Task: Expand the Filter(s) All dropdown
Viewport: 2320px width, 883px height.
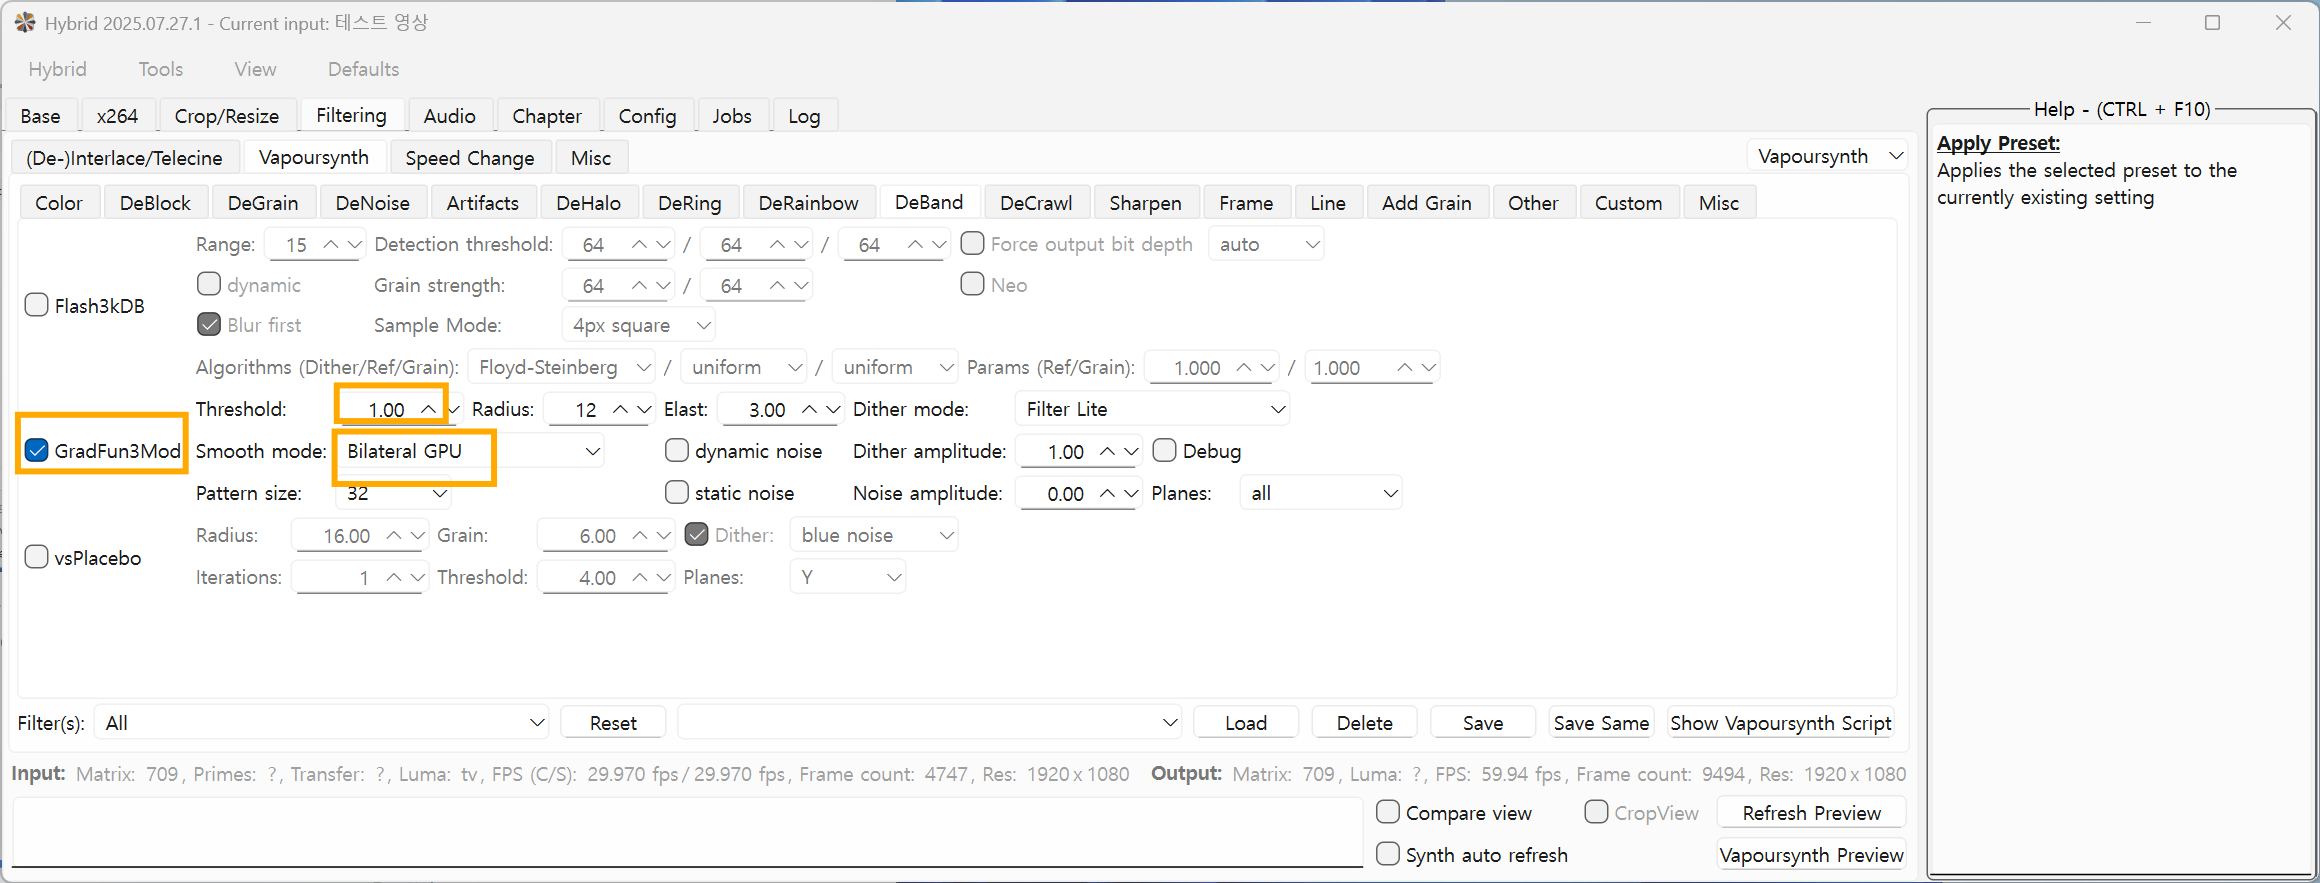Action: [x=322, y=723]
